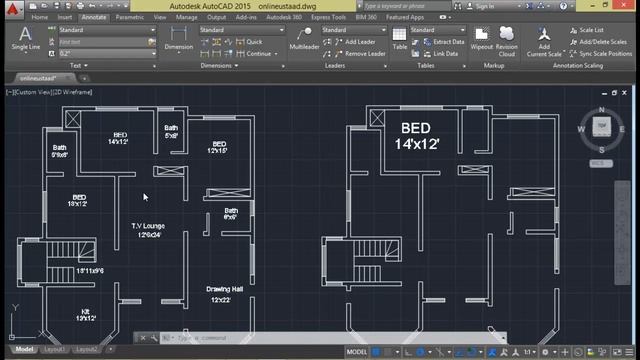Open the Scale List tool
Image resolution: width=640 pixels, height=360 pixels.
tap(587, 30)
